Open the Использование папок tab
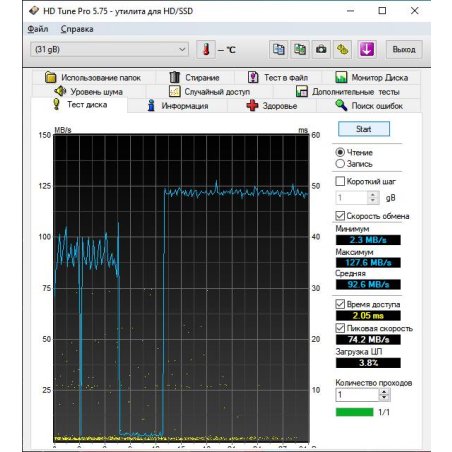Image resolution: width=452 pixels, height=452 pixels. pos(93,78)
